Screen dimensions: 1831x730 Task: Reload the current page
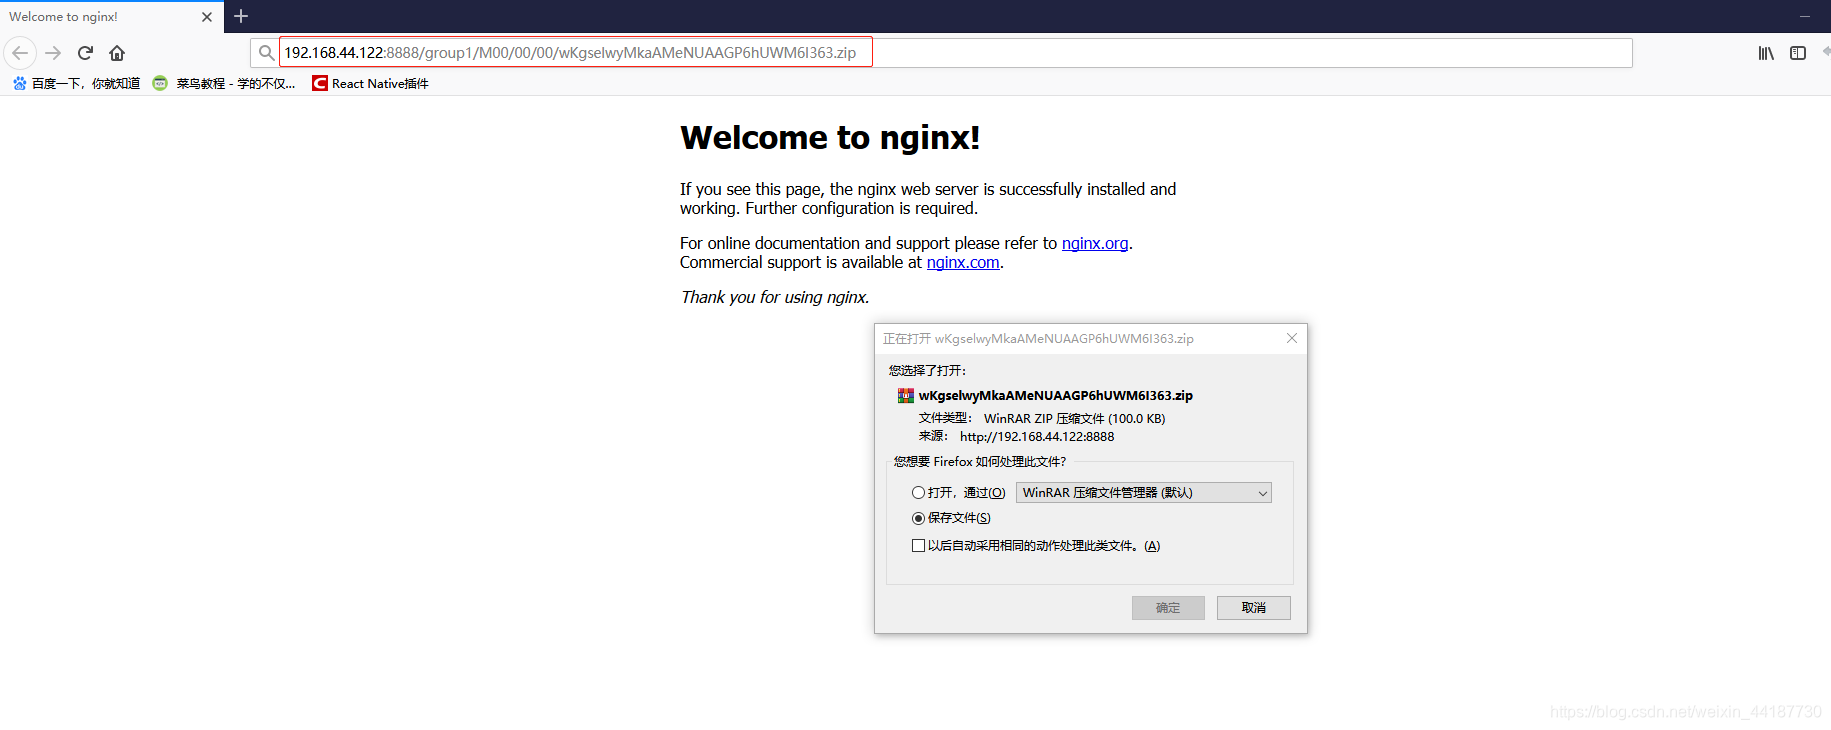point(86,53)
